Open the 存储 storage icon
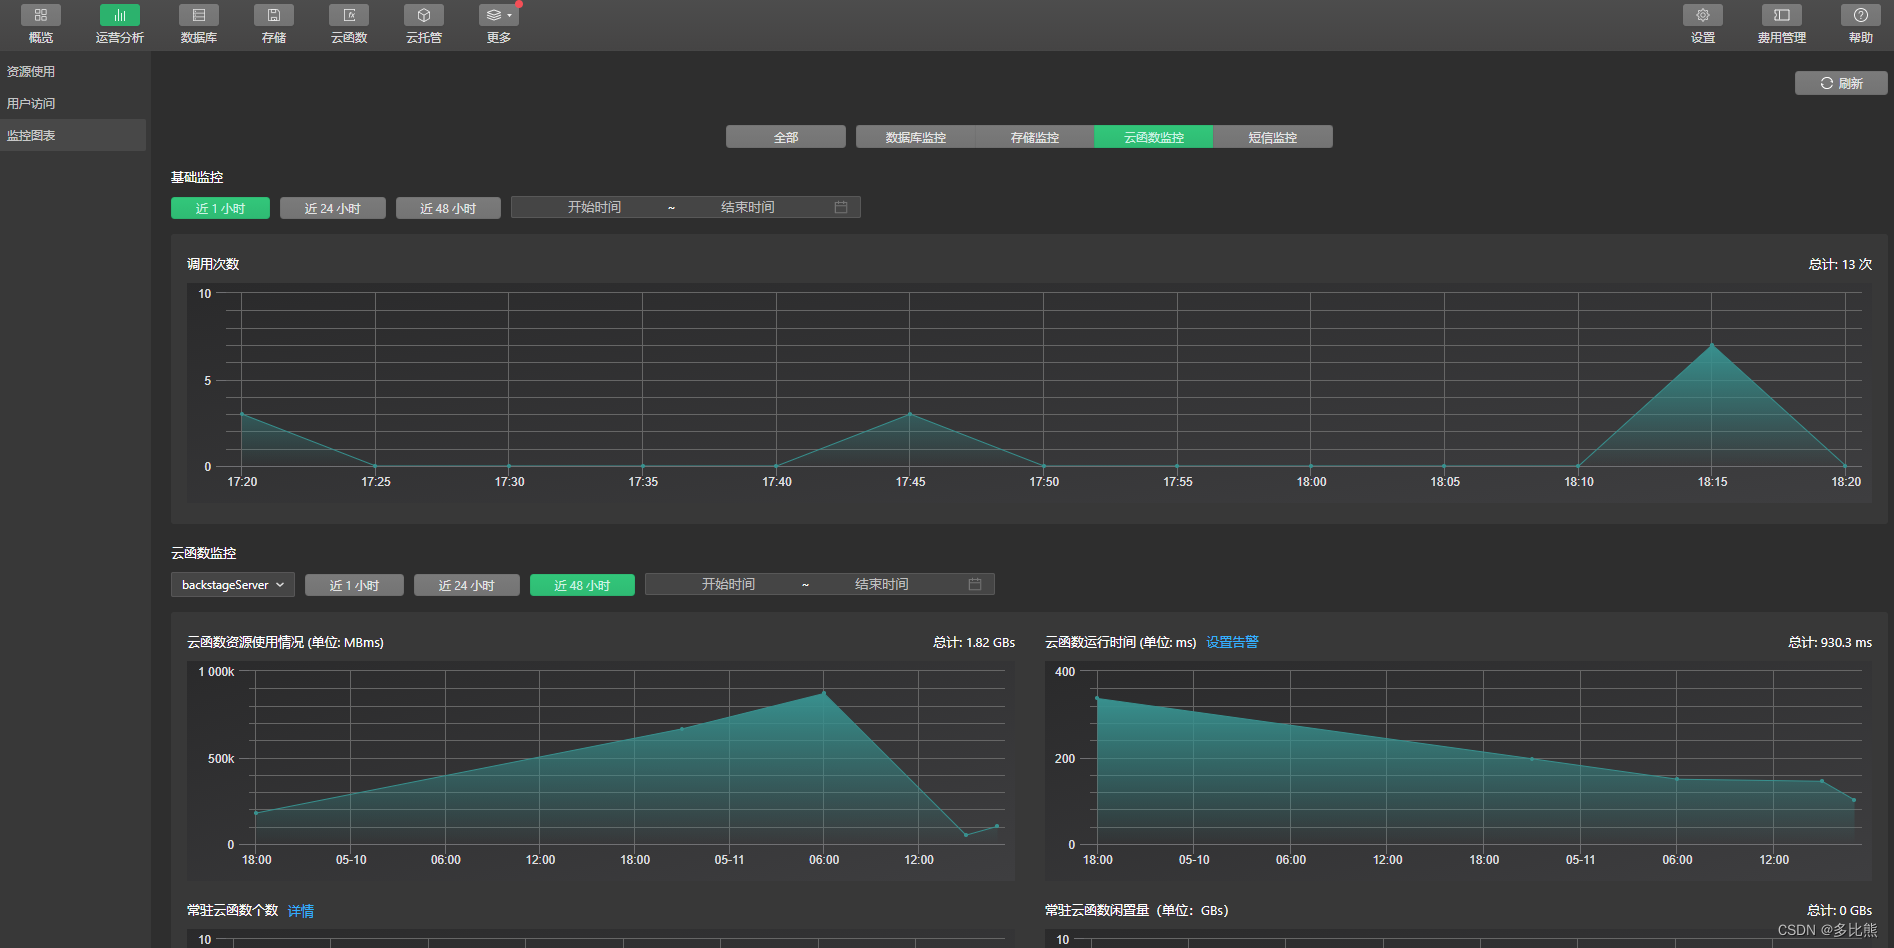The height and width of the screenshot is (948, 1894). click(x=274, y=15)
